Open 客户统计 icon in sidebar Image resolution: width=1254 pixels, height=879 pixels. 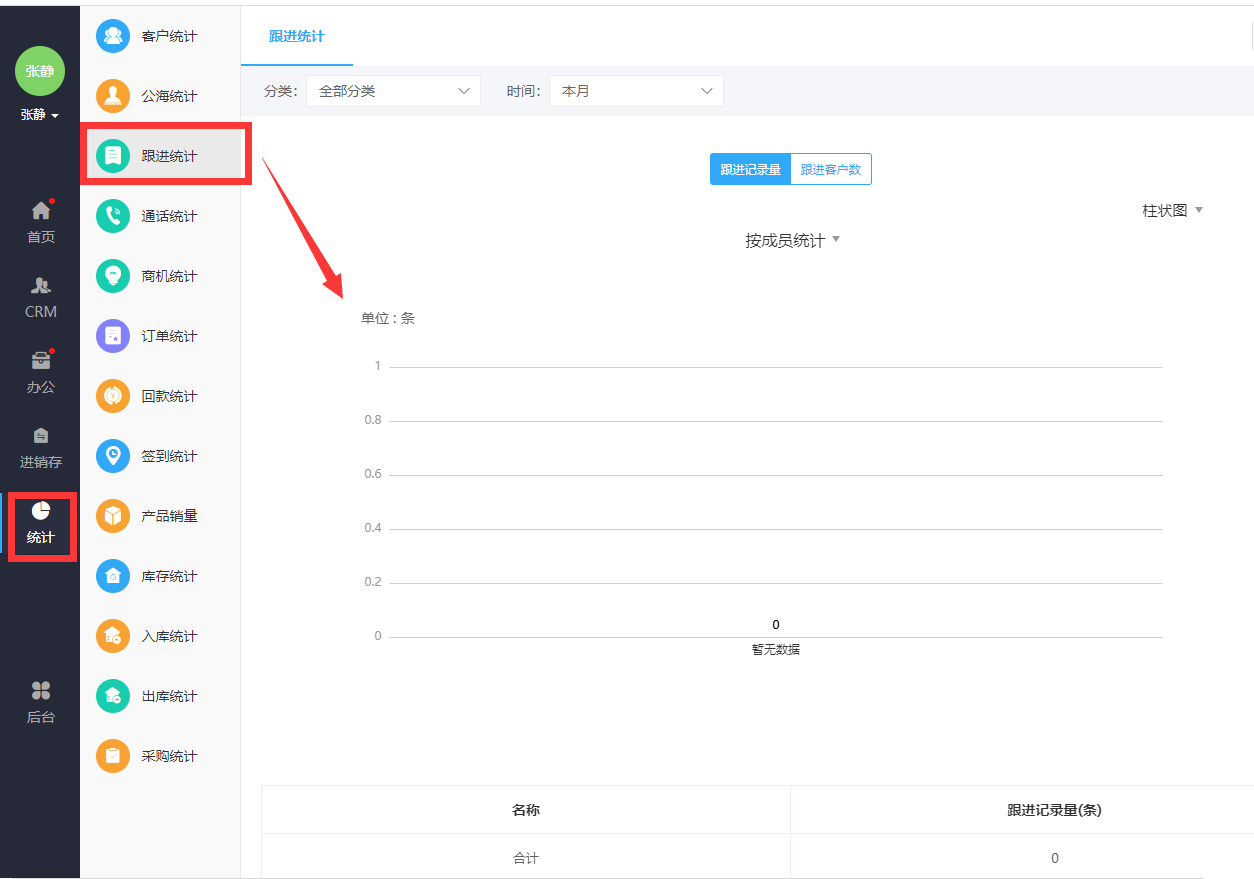point(113,36)
